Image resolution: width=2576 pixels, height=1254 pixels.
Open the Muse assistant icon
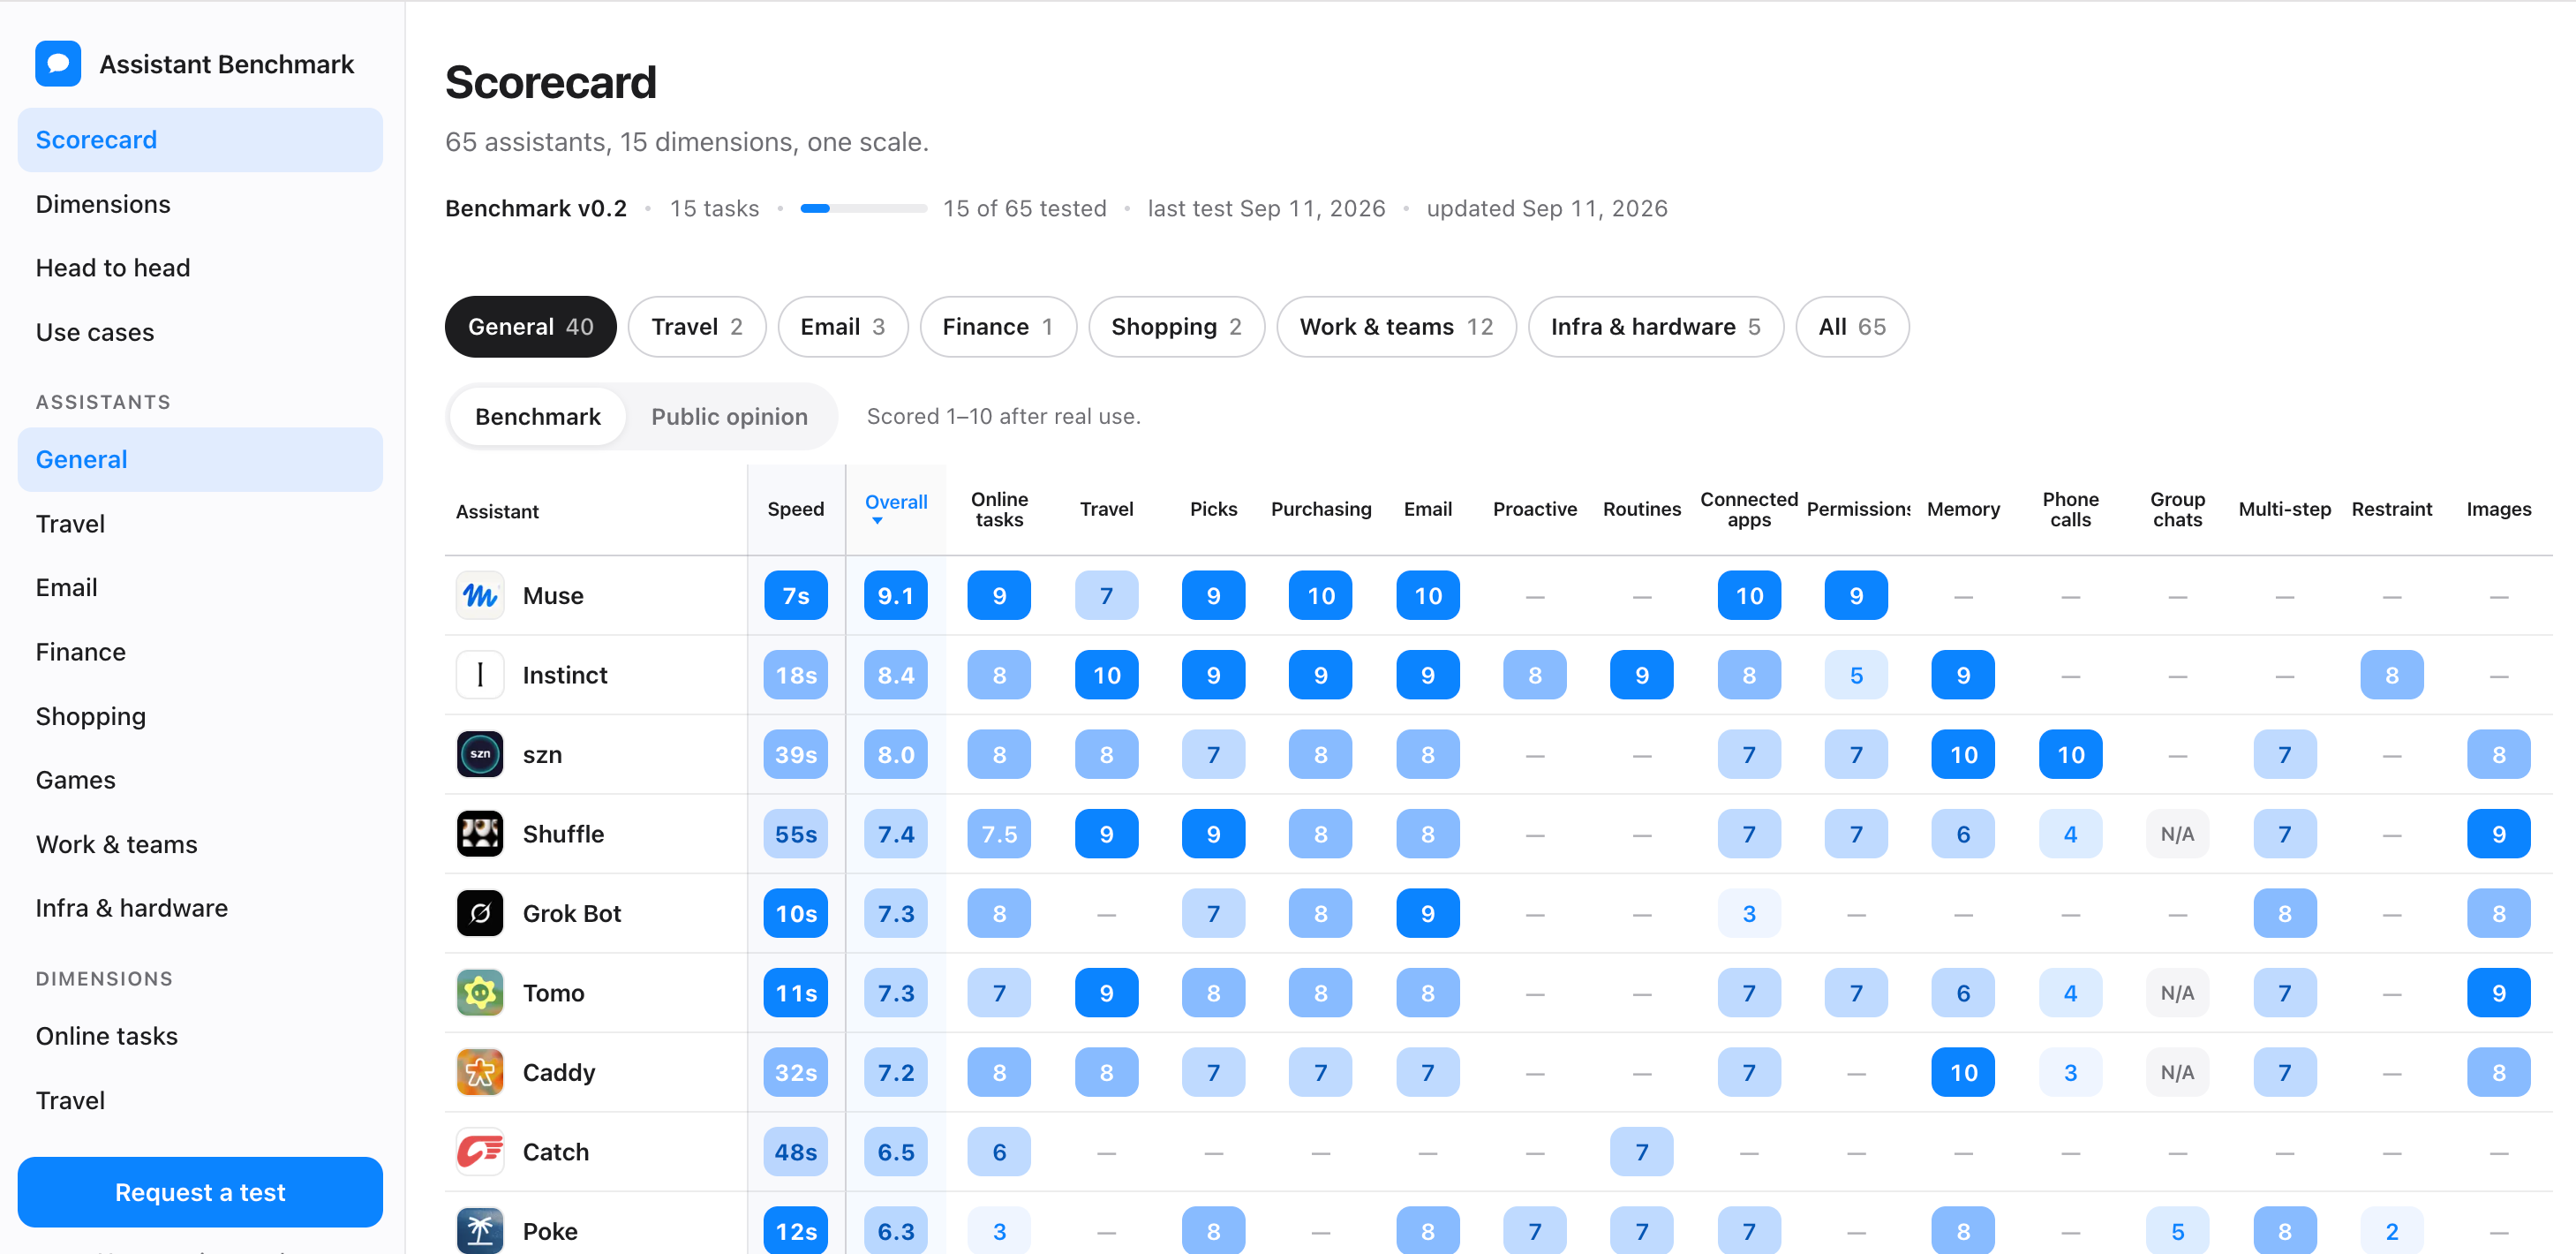pos(480,596)
